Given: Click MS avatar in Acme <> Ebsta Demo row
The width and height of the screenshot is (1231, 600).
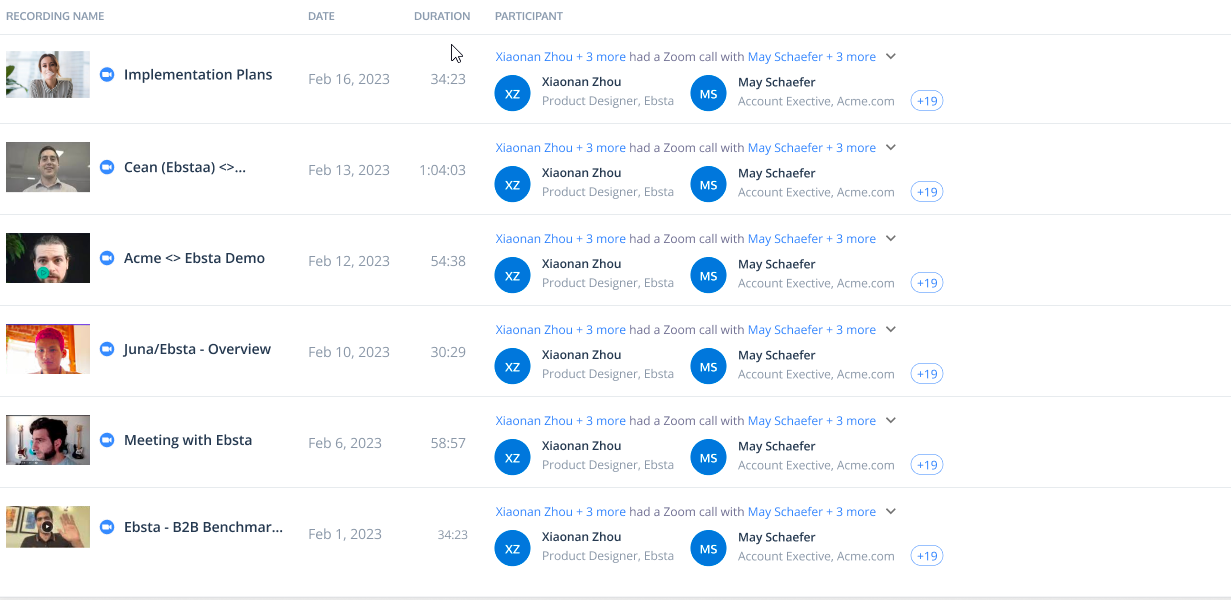Looking at the screenshot, I should coord(708,275).
